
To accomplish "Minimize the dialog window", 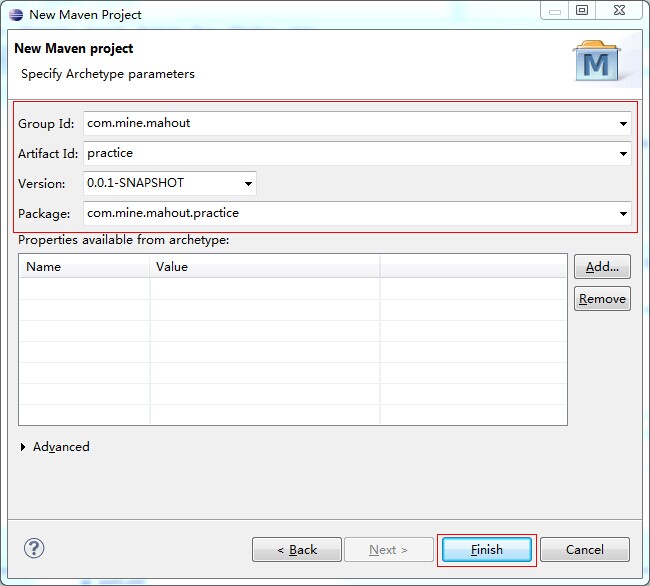I will (x=555, y=10).
